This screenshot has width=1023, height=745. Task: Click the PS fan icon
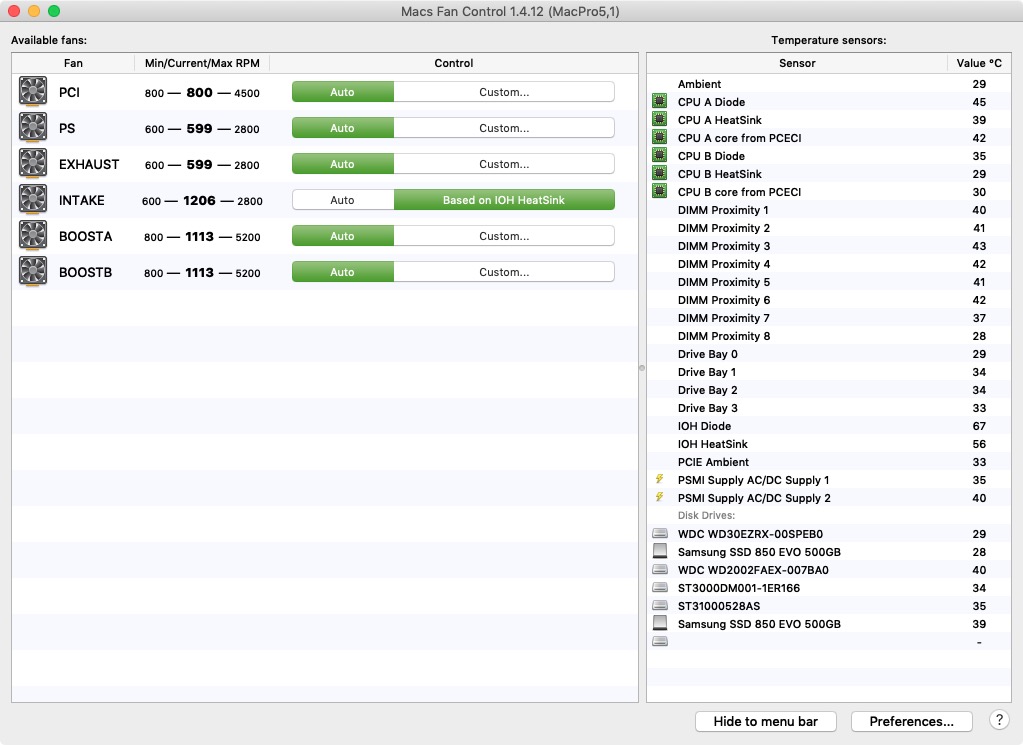coord(33,127)
